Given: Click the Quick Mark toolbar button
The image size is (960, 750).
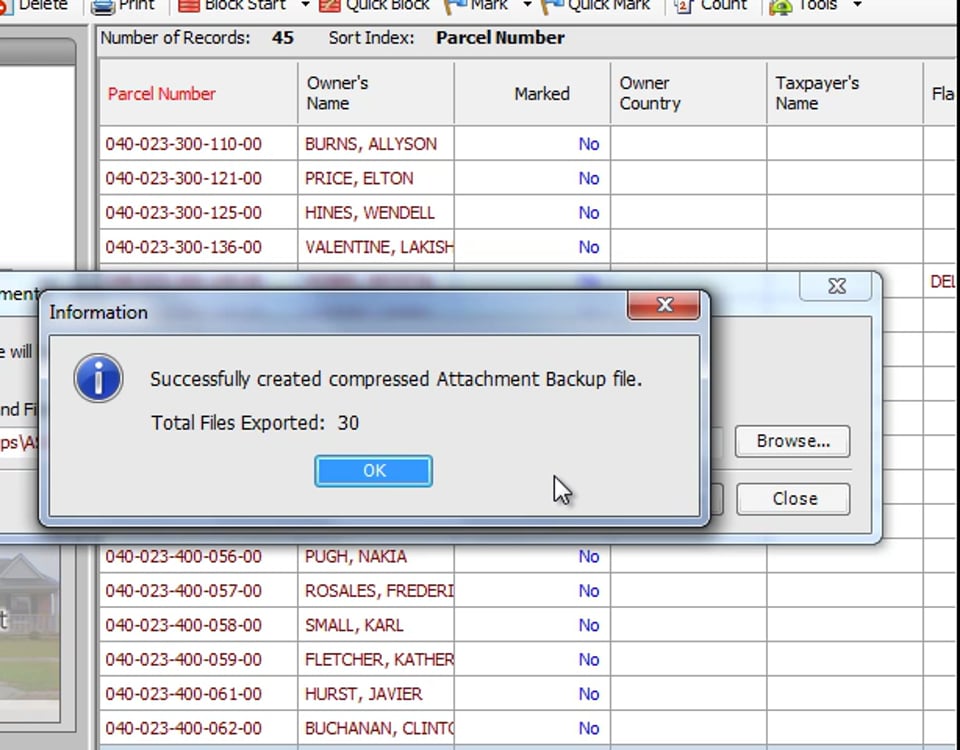Looking at the screenshot, I should [596, 6].
